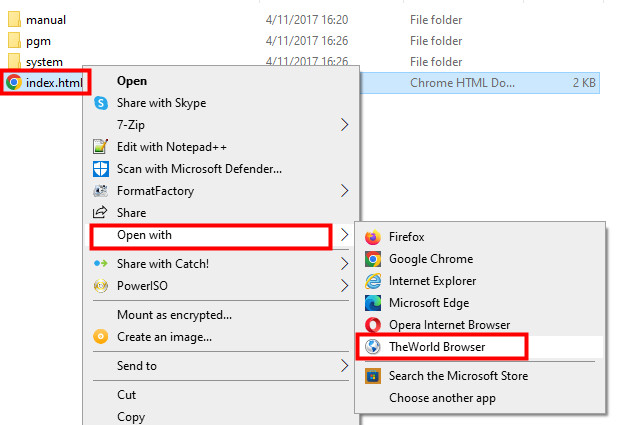The height and width of the screenshot is (425, 629).
Task: Open the manual folder
Action: click(x=46, y=20)
